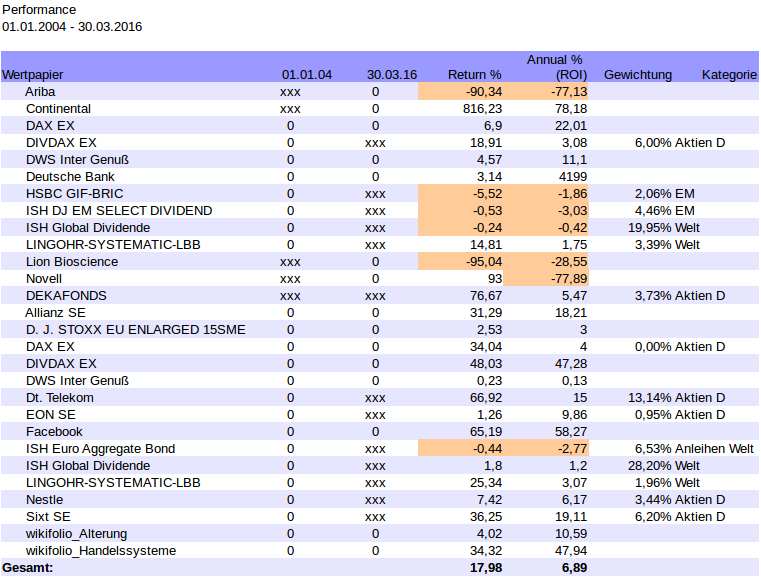Select the total return value 17,98
Viewport: 761px width, 578px height.
point(486,568)
